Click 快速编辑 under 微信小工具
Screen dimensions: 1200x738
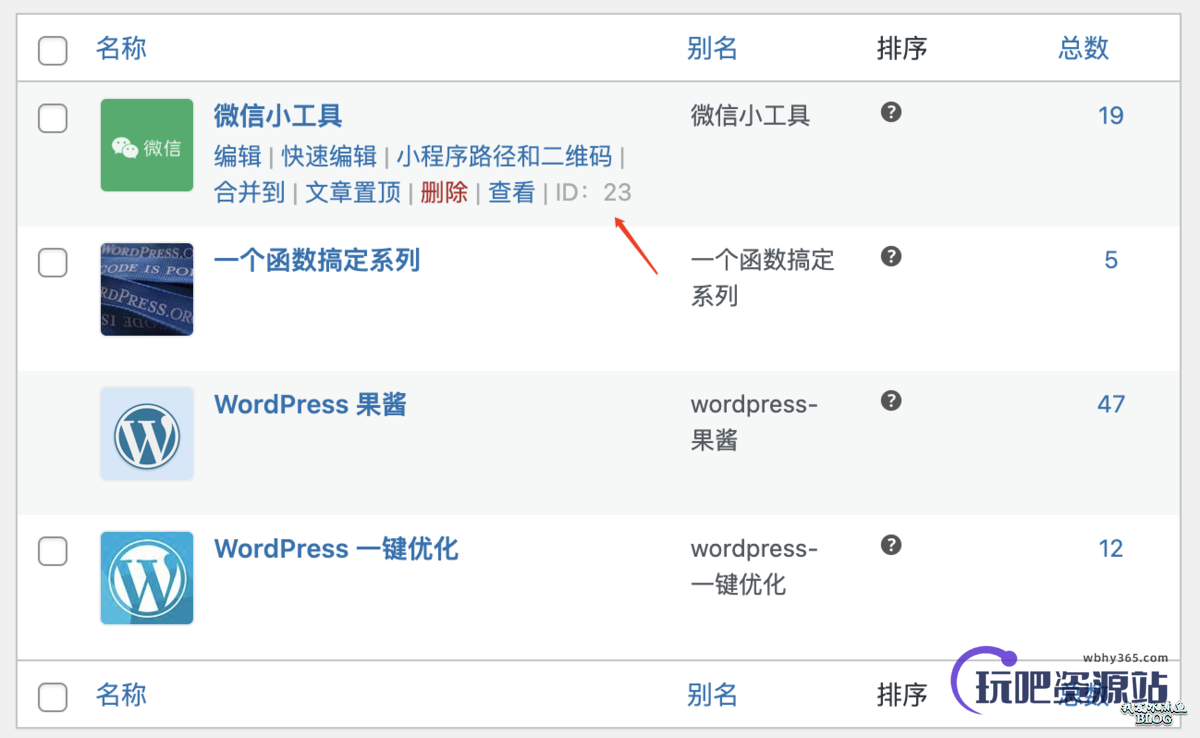329,157
